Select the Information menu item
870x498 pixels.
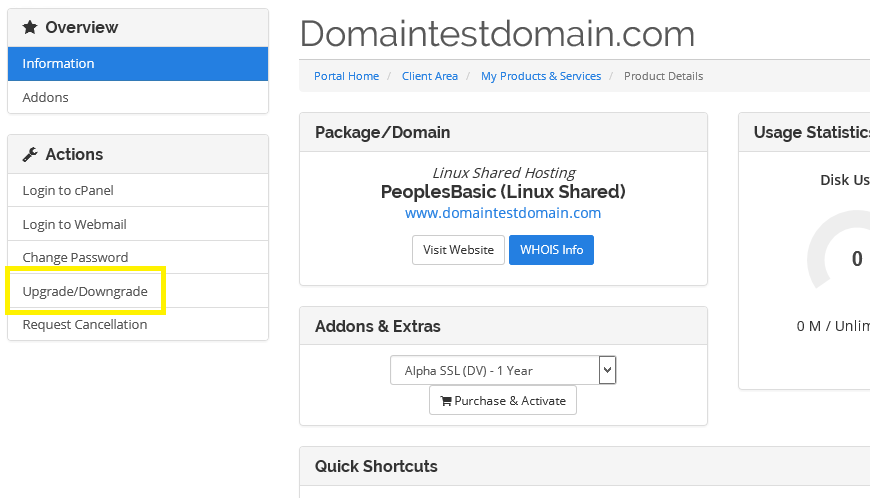point(138,64)
